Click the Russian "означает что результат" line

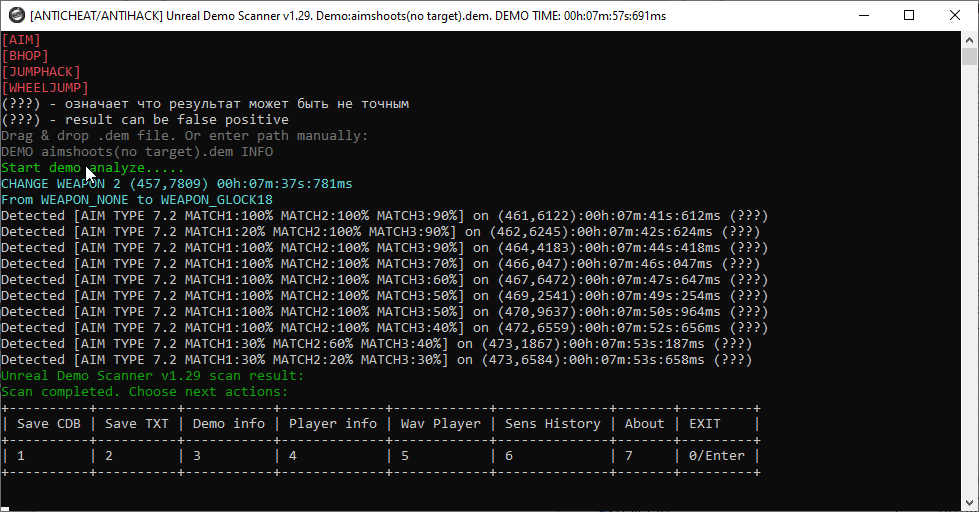coord(205,104)
